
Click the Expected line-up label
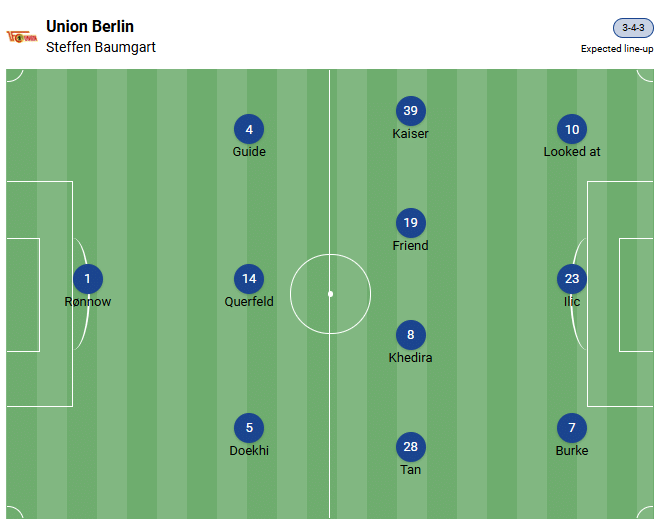(x=617, y=49)
